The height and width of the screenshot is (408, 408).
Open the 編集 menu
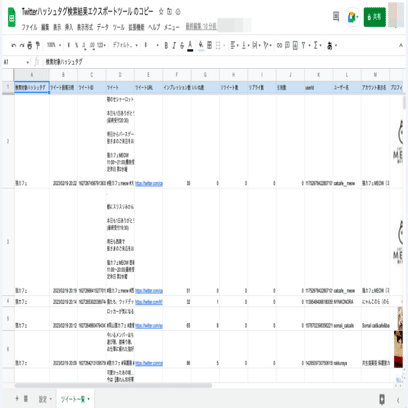[x=45, y=27]
